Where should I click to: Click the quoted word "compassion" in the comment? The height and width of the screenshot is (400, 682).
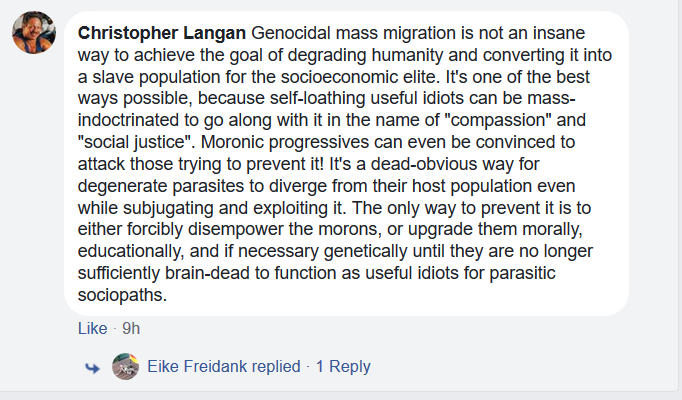pyautogui.click(x=498, y=120)
